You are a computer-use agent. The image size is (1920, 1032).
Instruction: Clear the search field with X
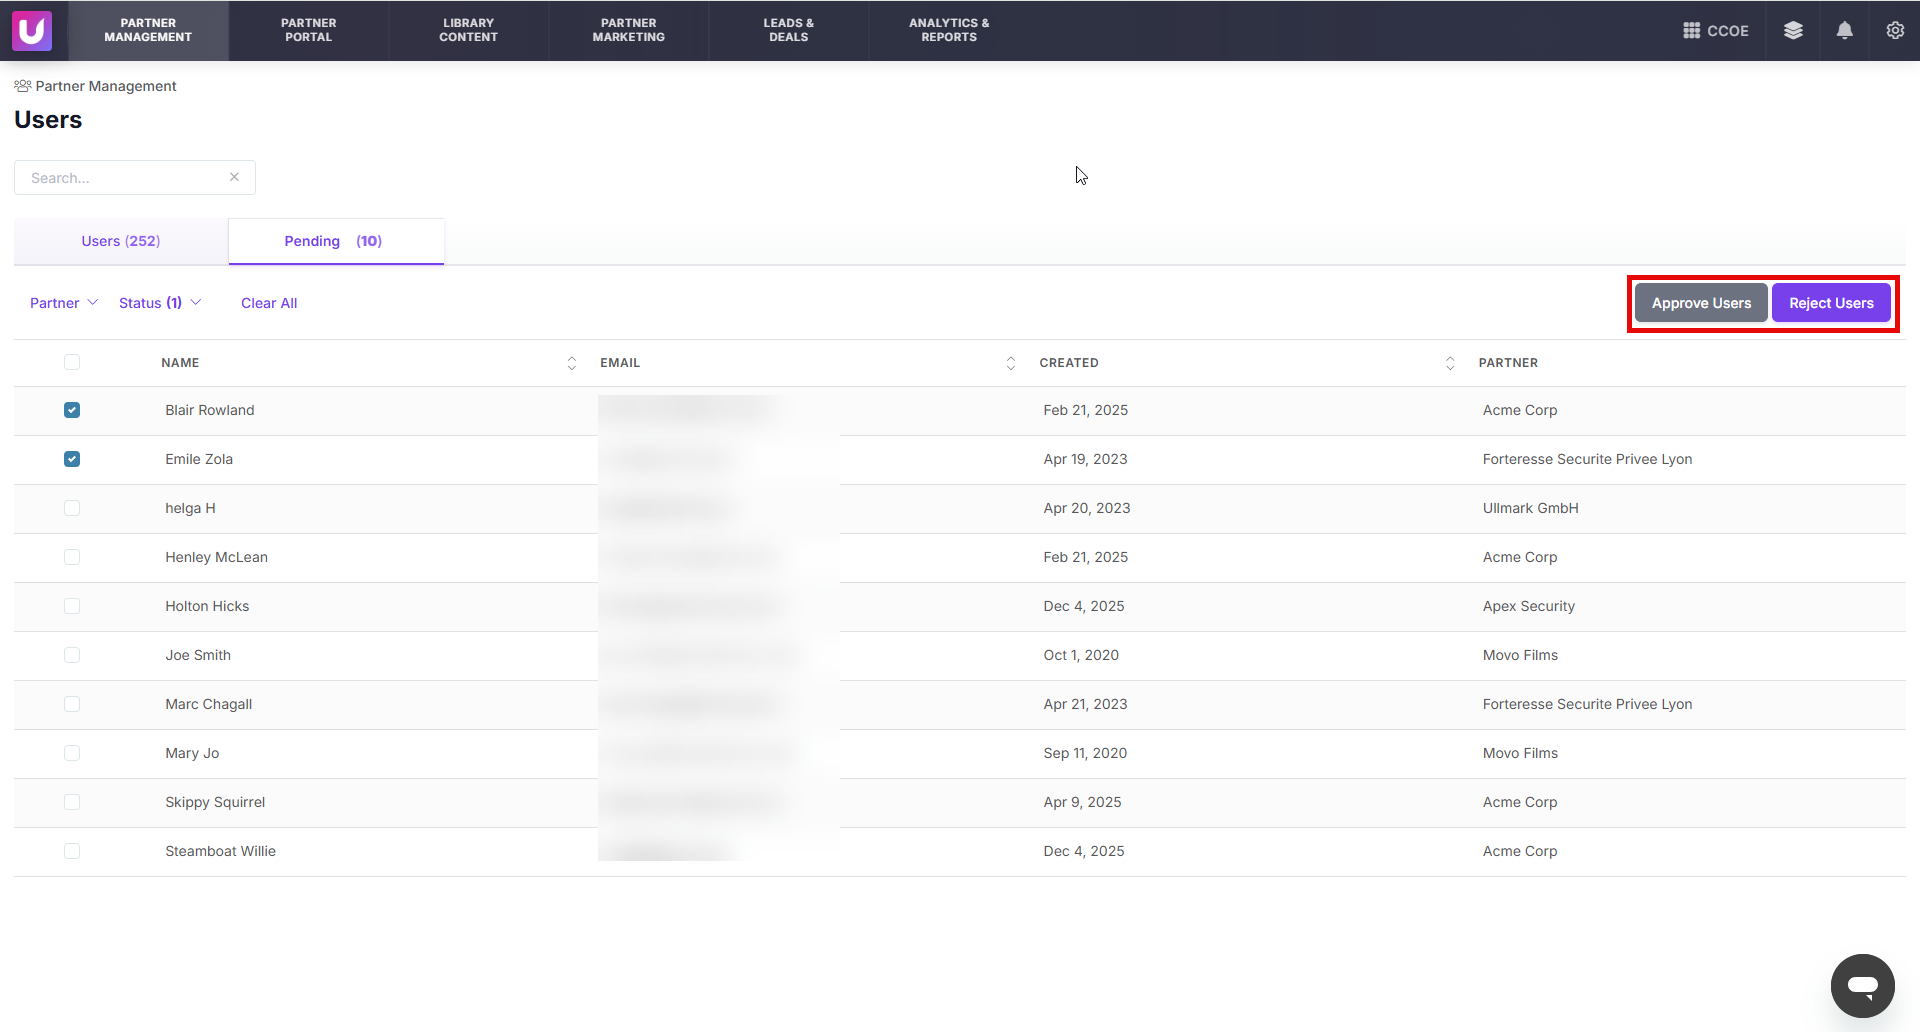[234, 177]
